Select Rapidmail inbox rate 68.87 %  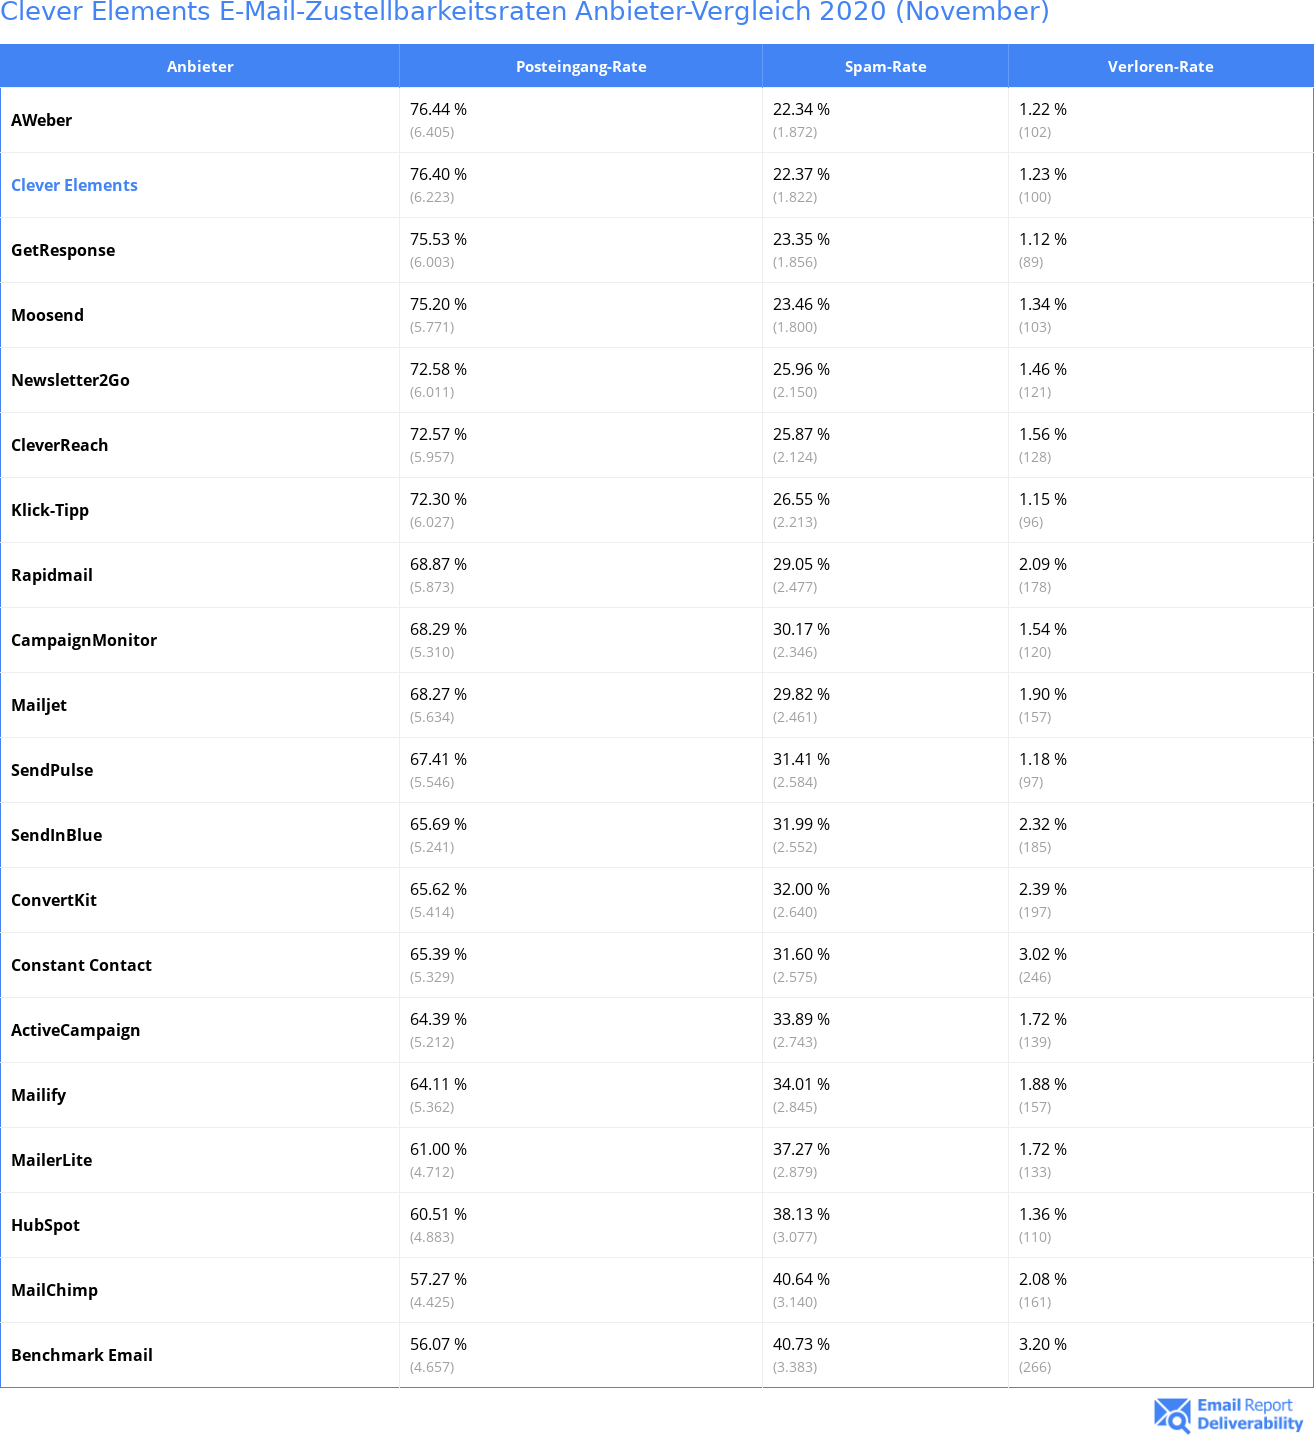(x=438, y=564)
